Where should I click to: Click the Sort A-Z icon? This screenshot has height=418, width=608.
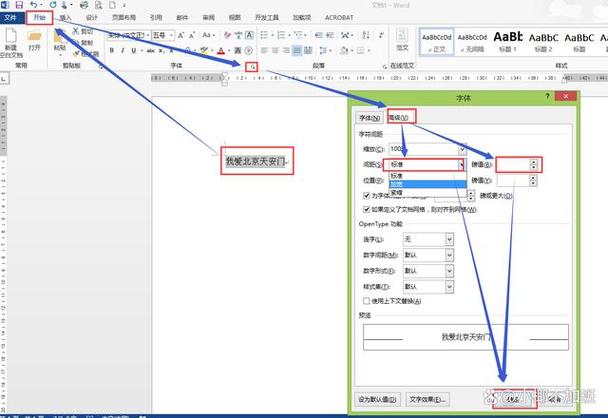pos(366,35)
